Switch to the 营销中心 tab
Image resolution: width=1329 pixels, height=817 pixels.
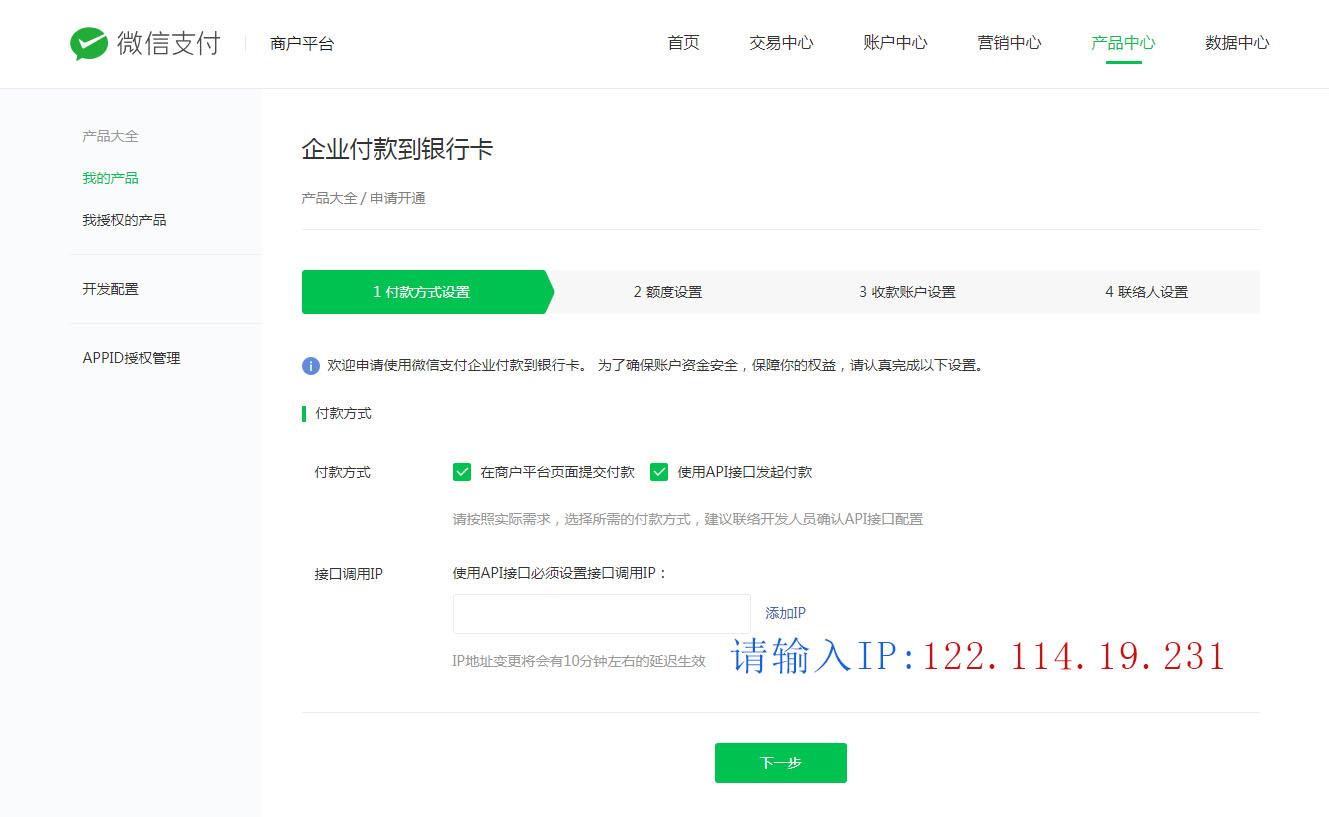(x=1009, y=43)
